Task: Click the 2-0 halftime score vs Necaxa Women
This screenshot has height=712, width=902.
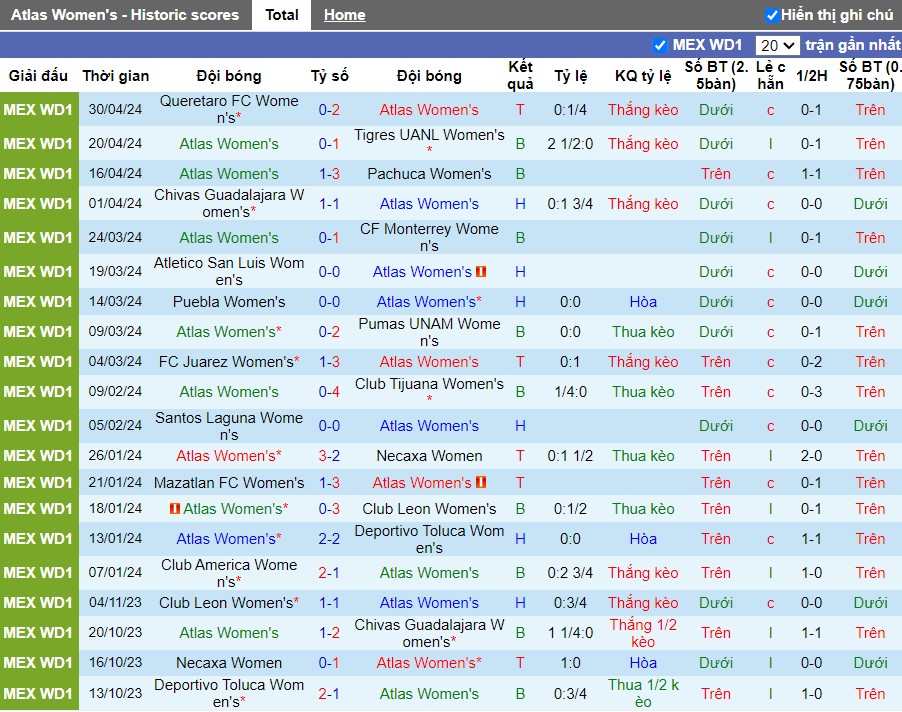Action: point(811,456)
